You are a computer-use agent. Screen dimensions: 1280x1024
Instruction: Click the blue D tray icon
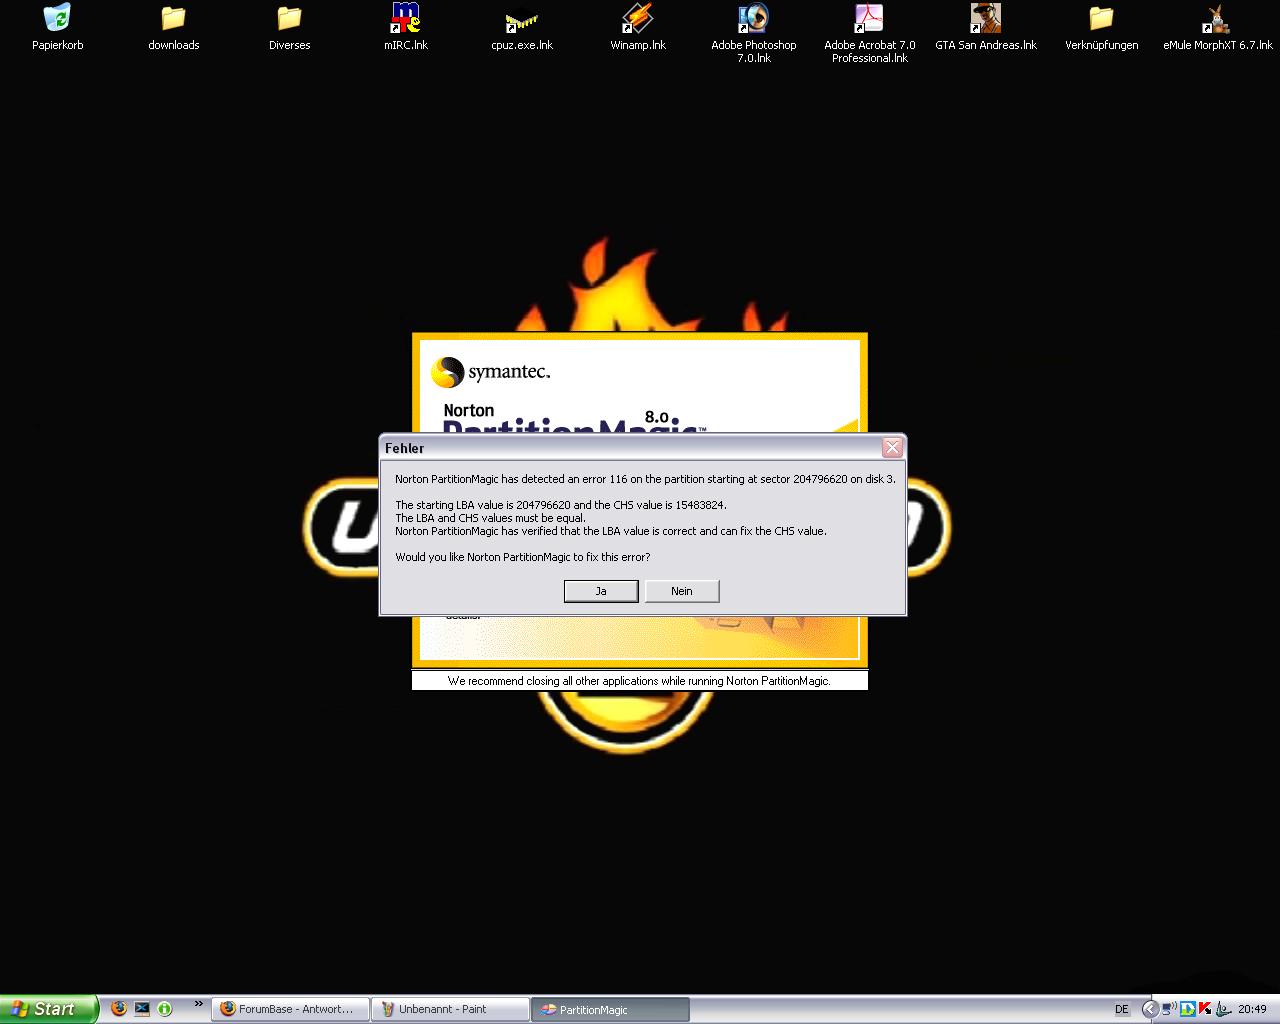pos(1188,1009)
